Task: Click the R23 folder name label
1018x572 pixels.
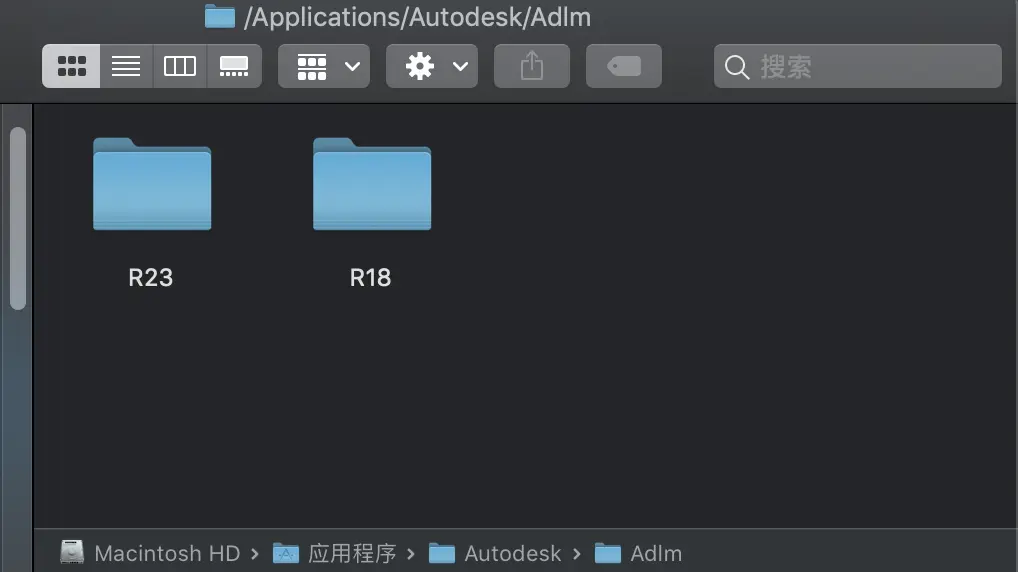Action: 151,278
